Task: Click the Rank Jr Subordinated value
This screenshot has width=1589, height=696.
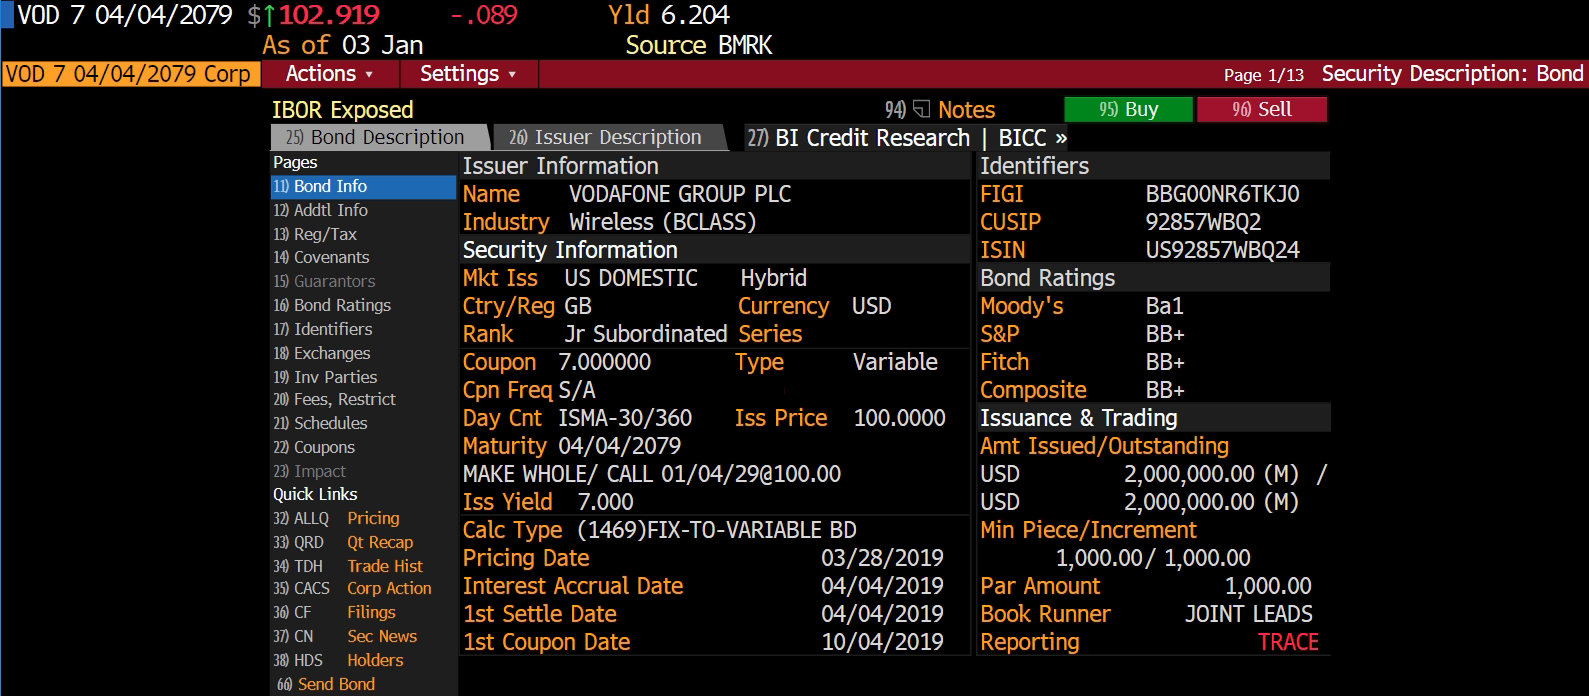Action: pyautogui.click(x=645, y=334)
